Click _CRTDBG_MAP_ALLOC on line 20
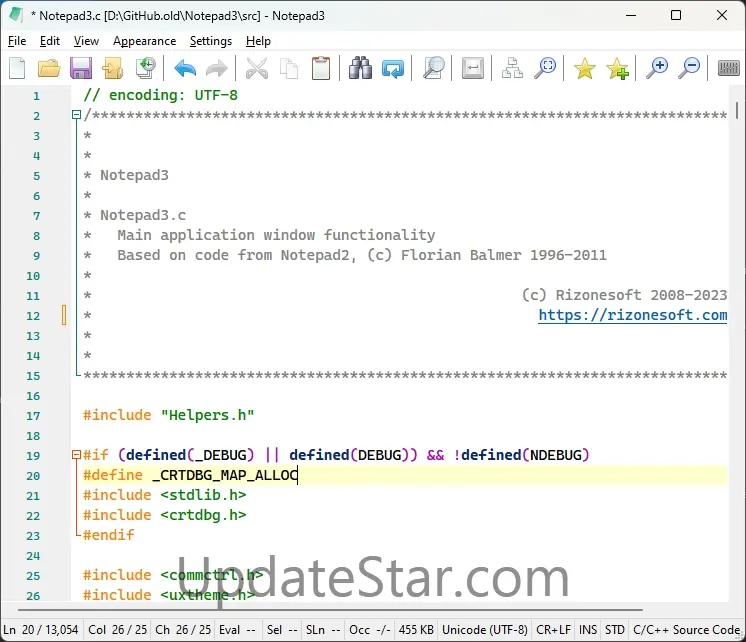Screen dimensions: 746x642 coord(225,475)
